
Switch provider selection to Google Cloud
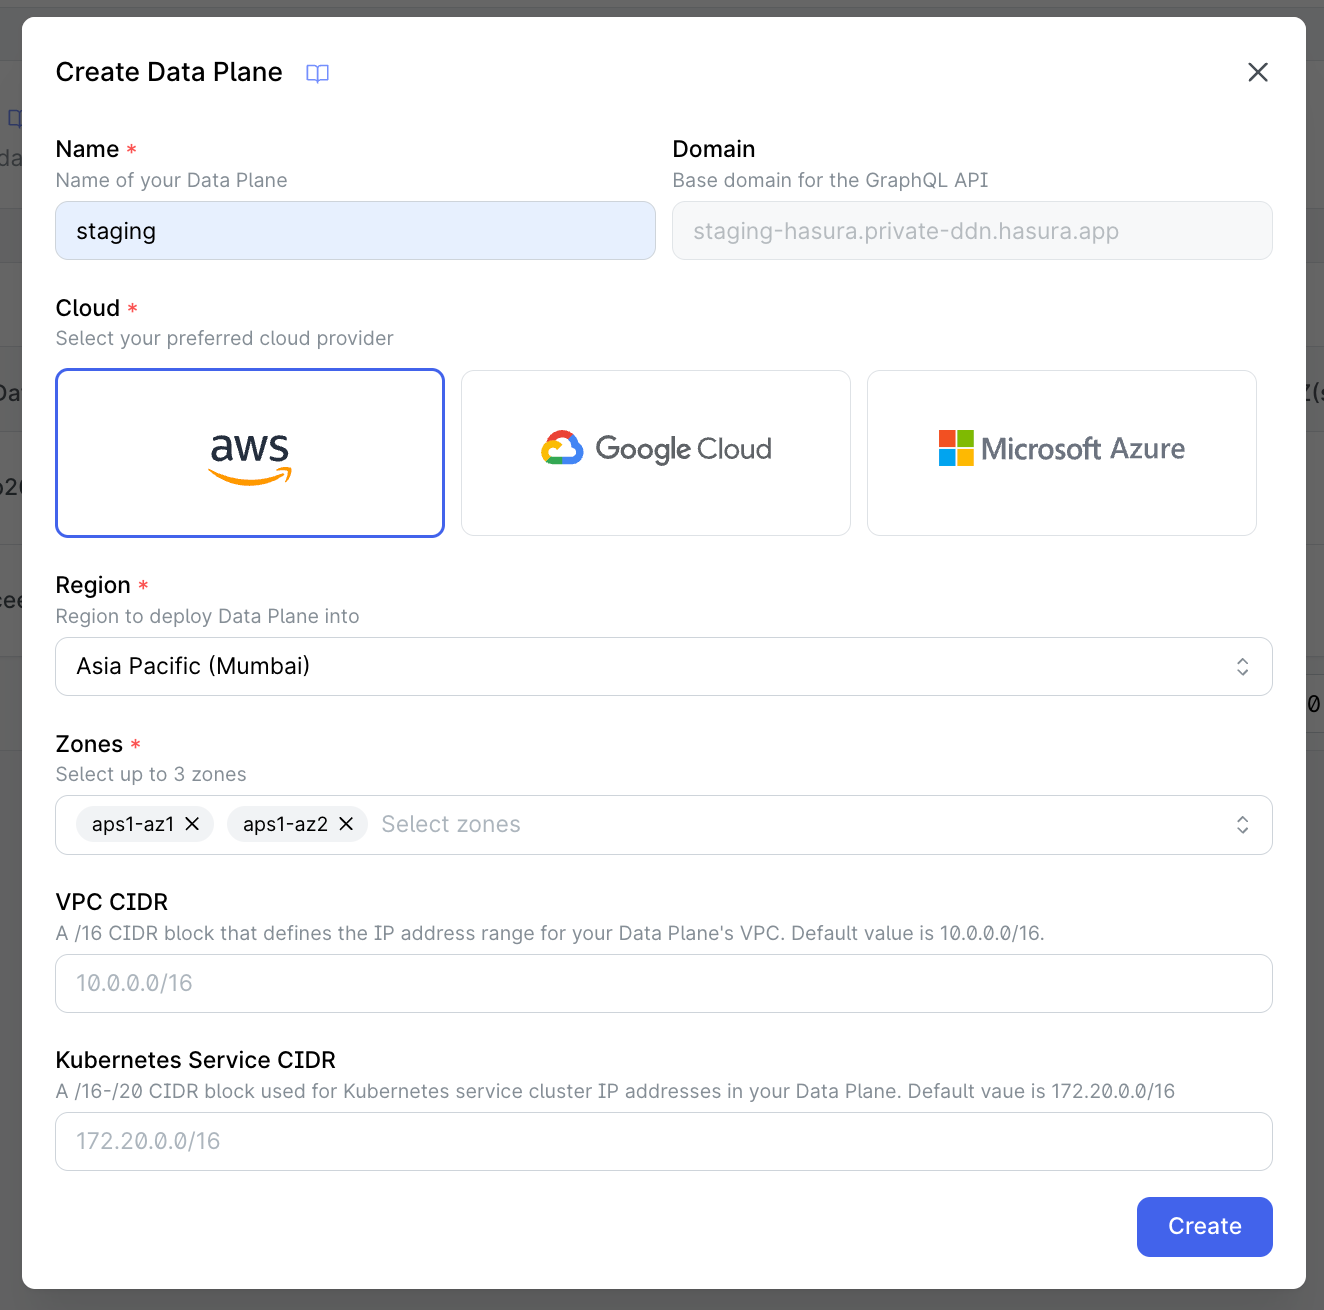tap(655, 452)
